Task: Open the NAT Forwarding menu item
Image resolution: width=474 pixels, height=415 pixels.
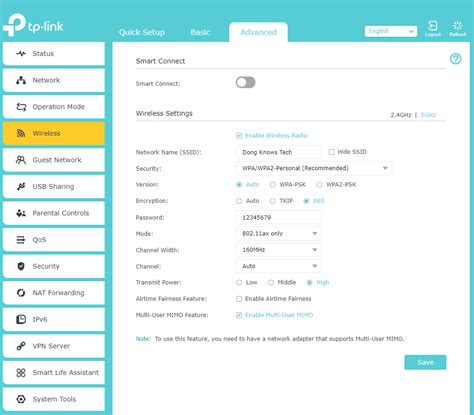Action: point(54,293)
